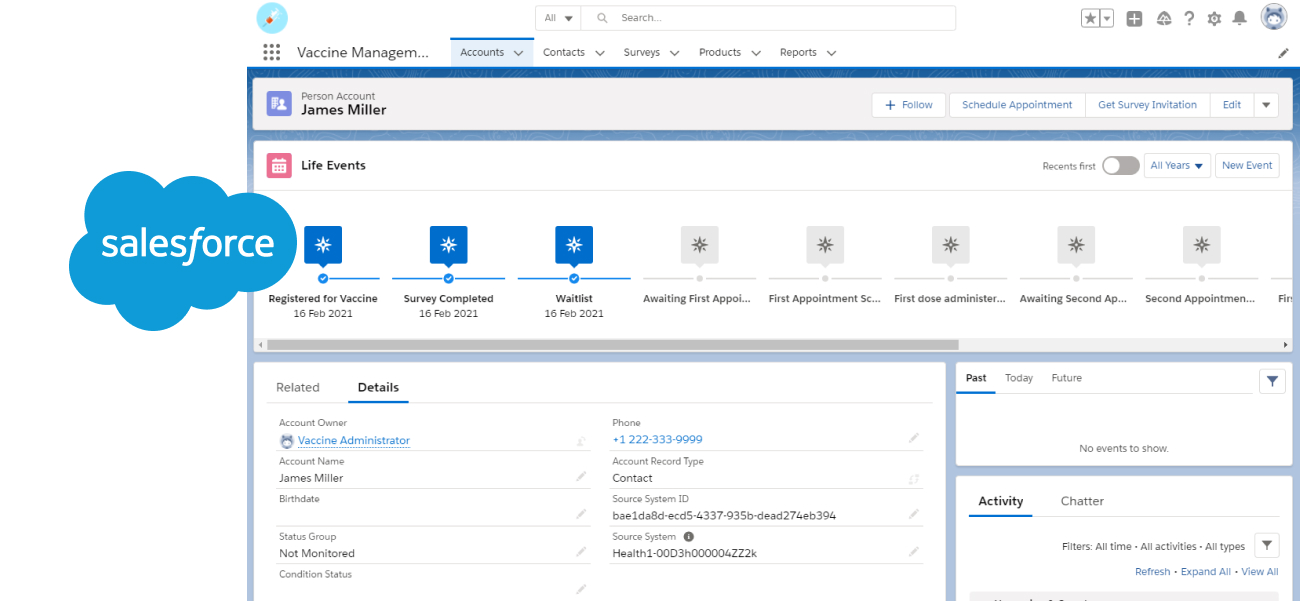Image resolution: width=1300 pixels, height=601 pixels.
Task: Open the Contacts tab
Action: 564,52
